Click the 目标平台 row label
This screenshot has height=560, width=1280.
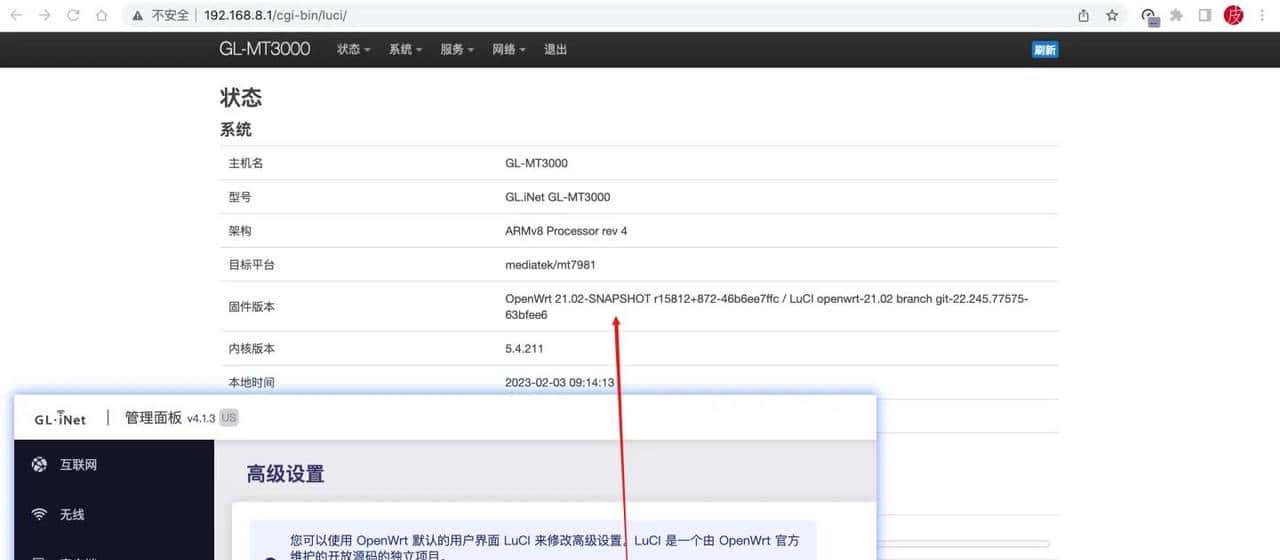click(251, 265)
